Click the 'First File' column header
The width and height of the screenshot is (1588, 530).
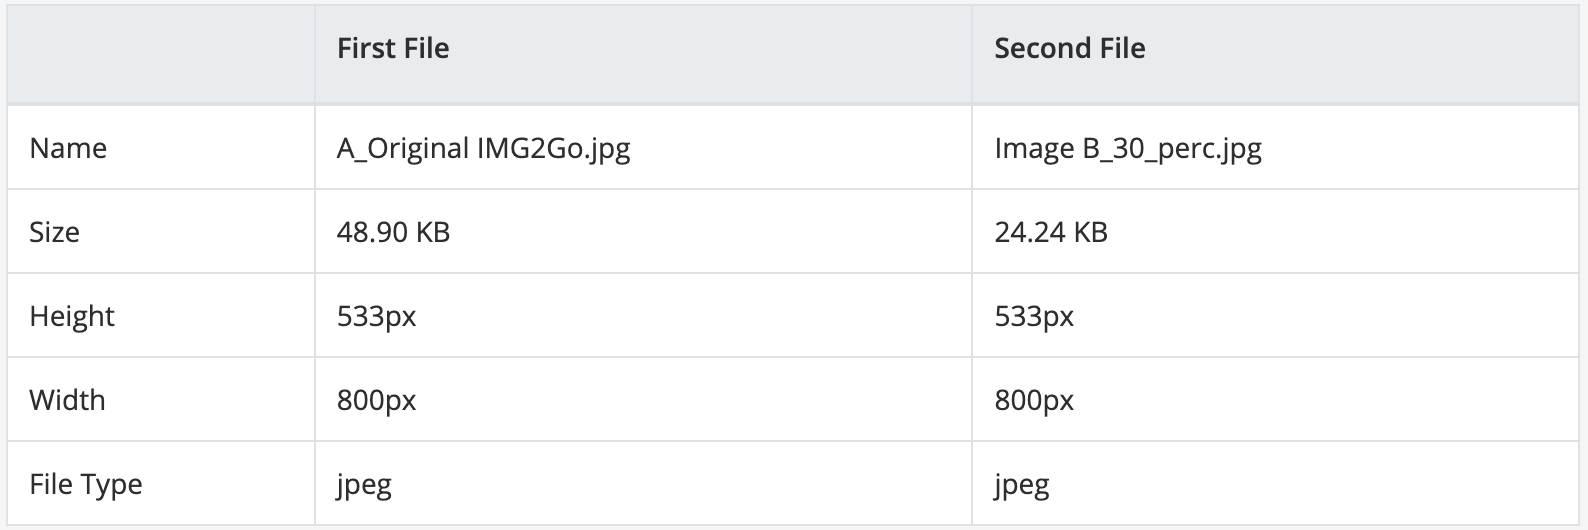click(x=393, y=48)
